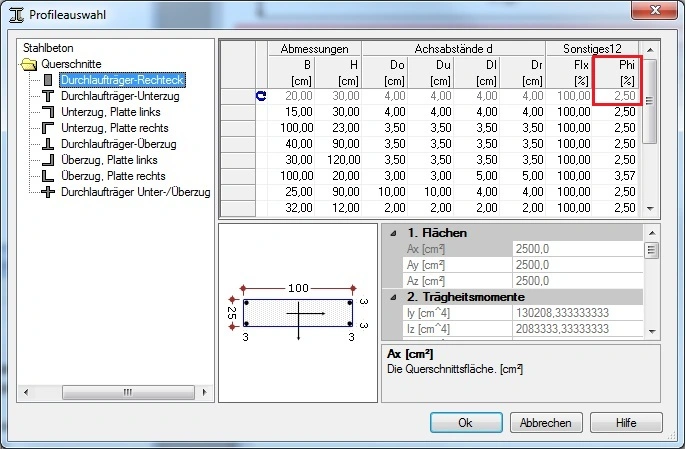686x449 pixels.
Task: Open Hilfe button
Action: pyautogui.click(x=626, y=423)
